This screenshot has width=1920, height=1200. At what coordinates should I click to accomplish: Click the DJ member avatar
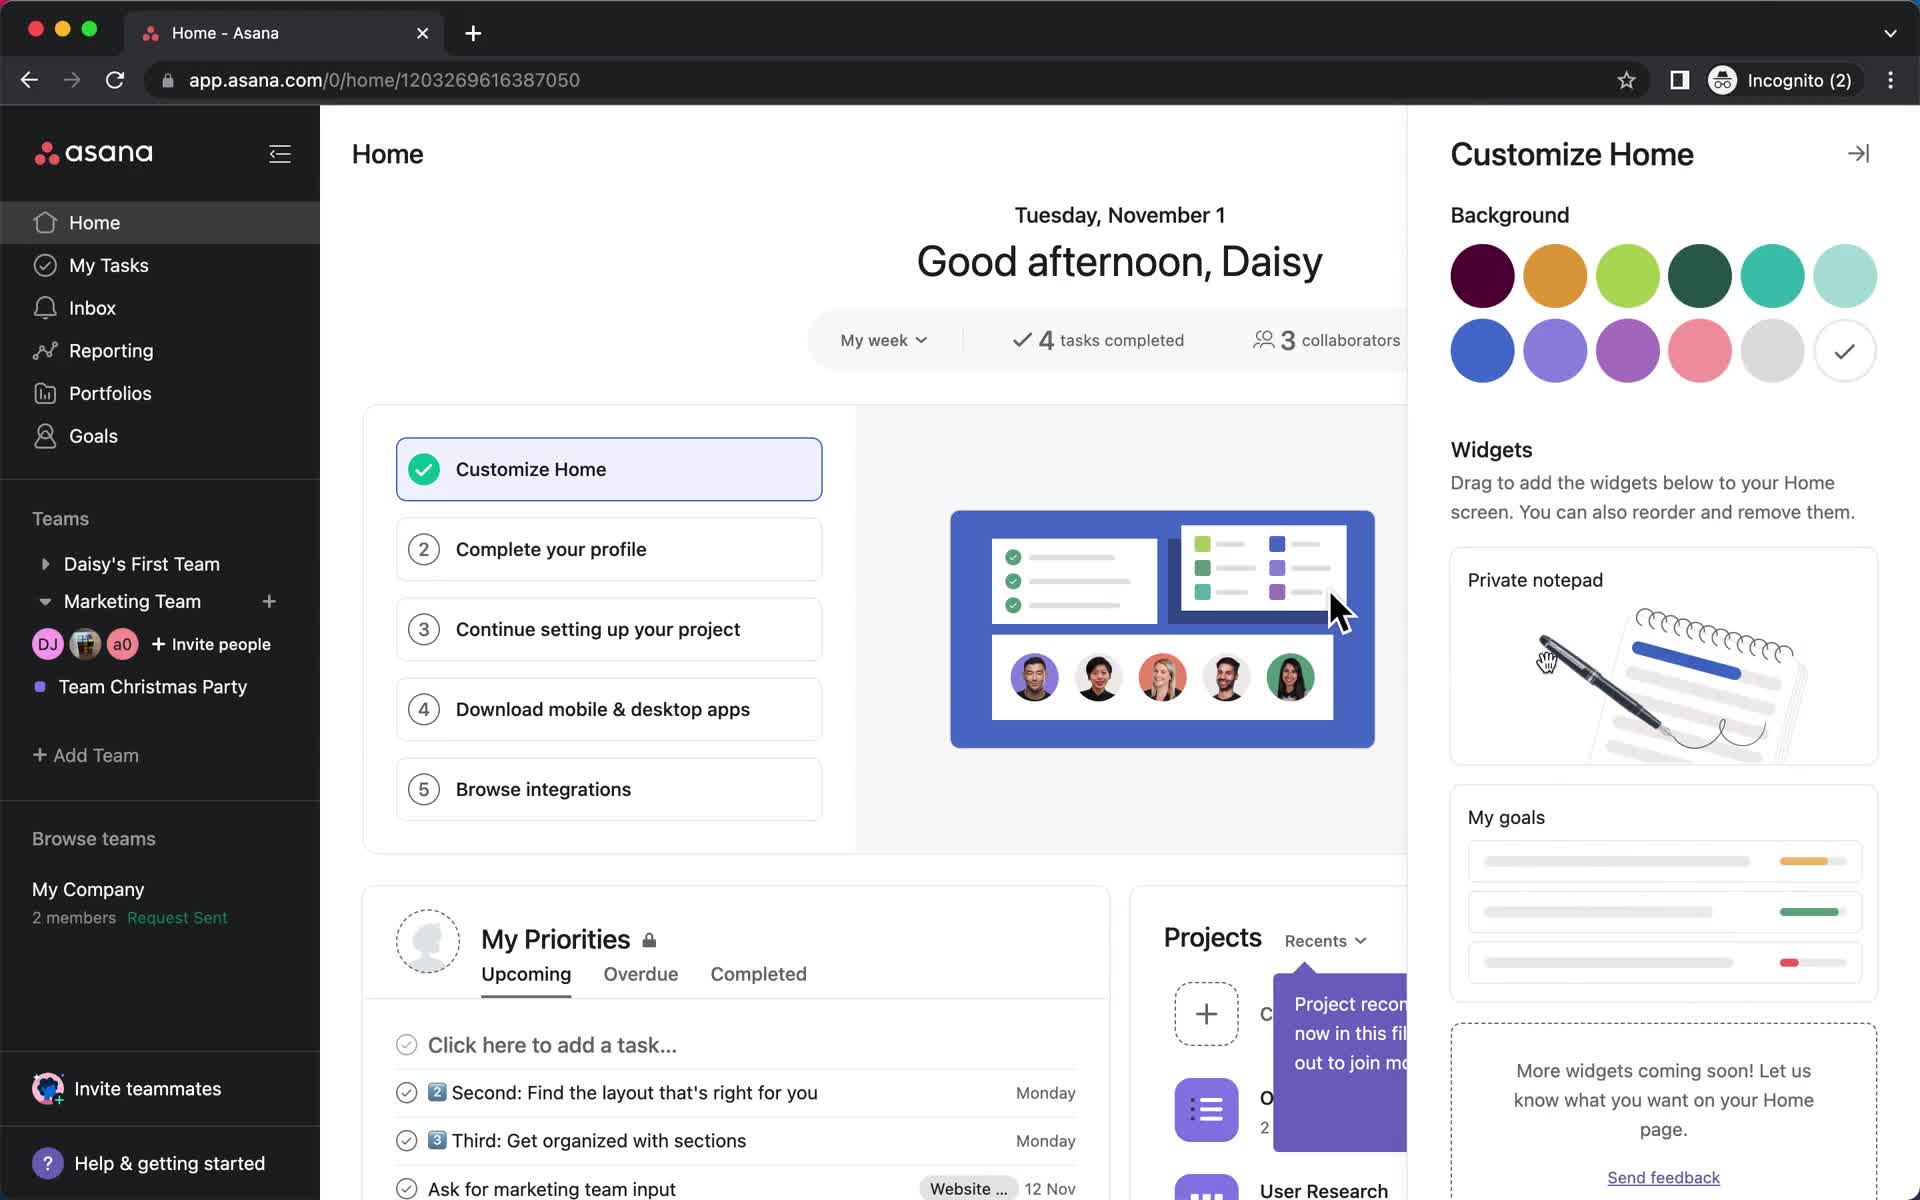pos(48,644)
